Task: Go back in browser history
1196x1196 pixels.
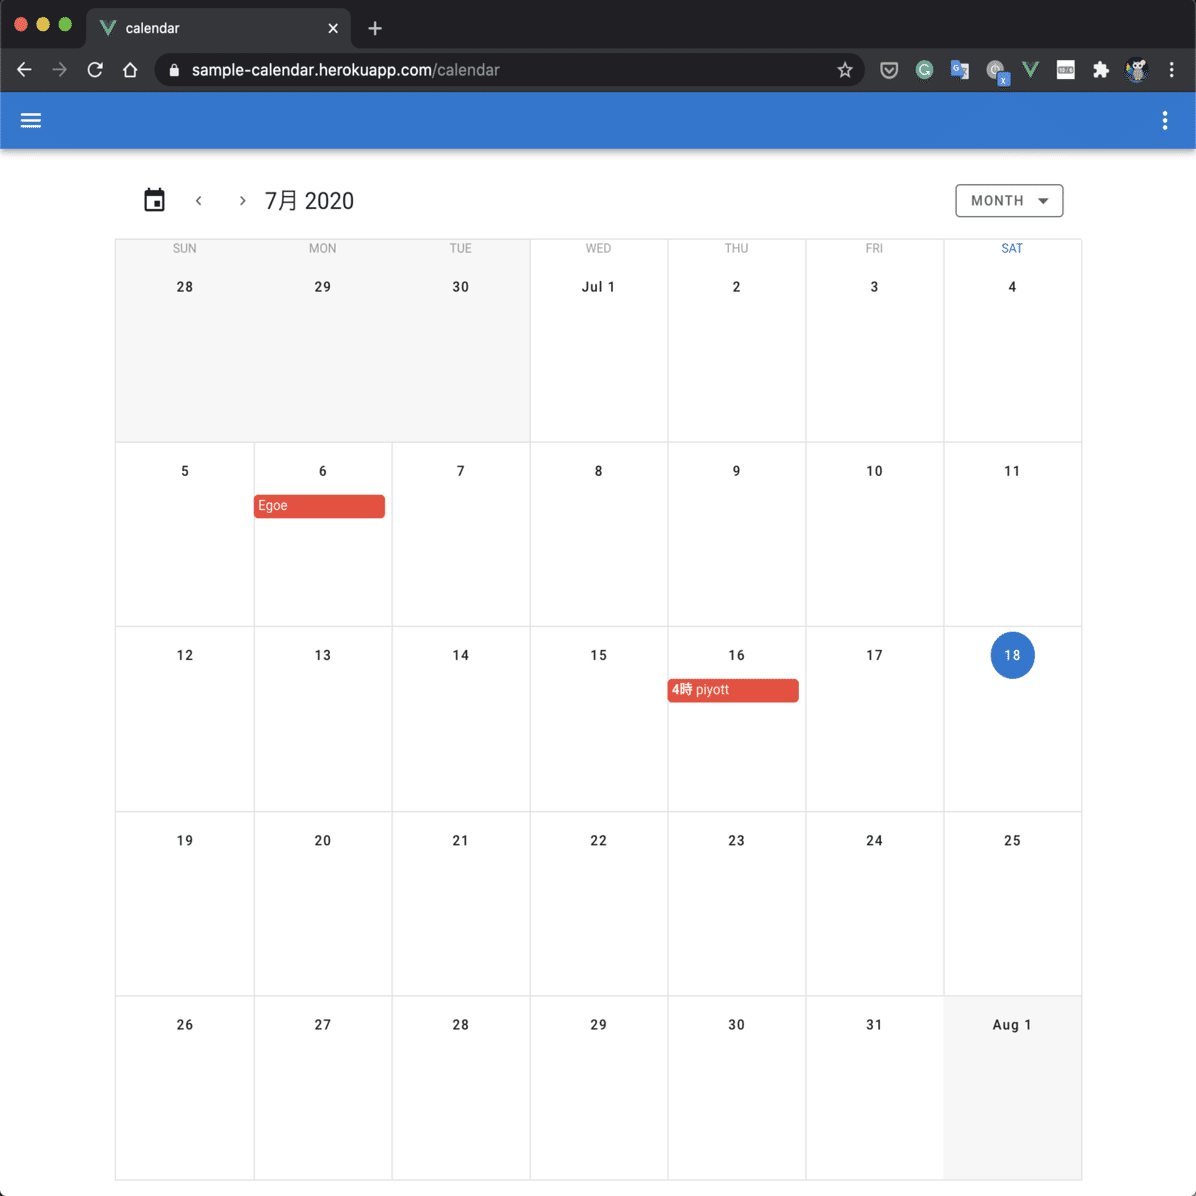Action: [x=24, y=70]
